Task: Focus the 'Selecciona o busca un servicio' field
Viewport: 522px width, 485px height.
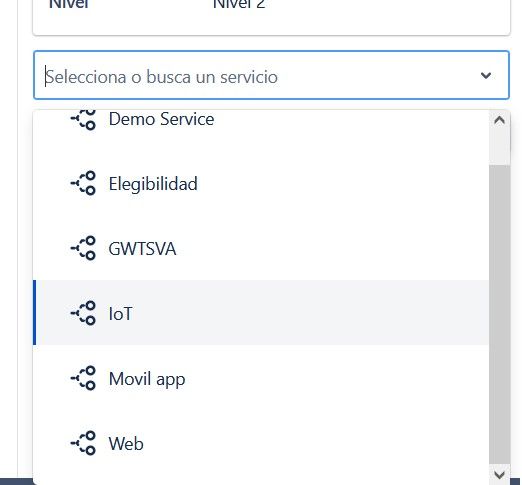Action: (x=271, y=75)
